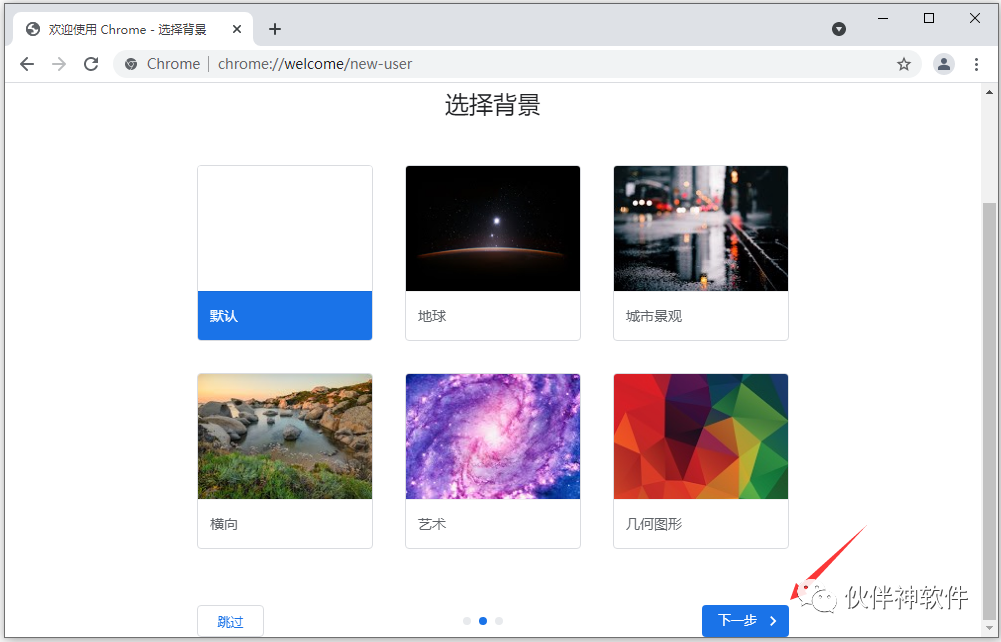
Task: Open the Chrome three-dot menu
Action: click(x=977, y=63)
